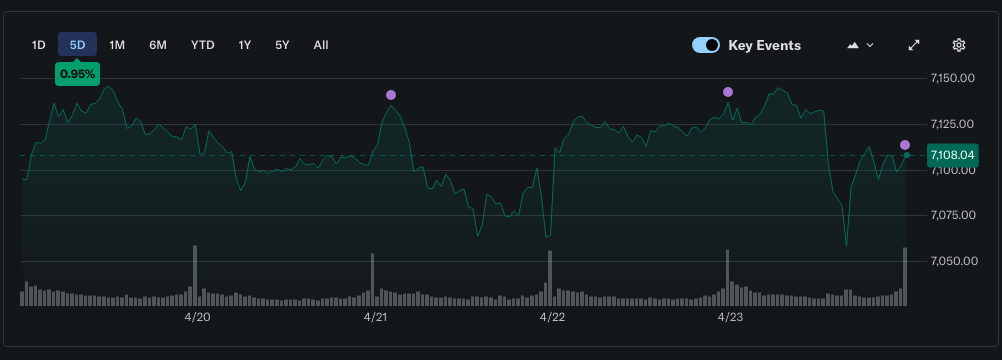Toggle the Key Events switch
This screenshot has height=360, width=1002.
tap(706, 45)
